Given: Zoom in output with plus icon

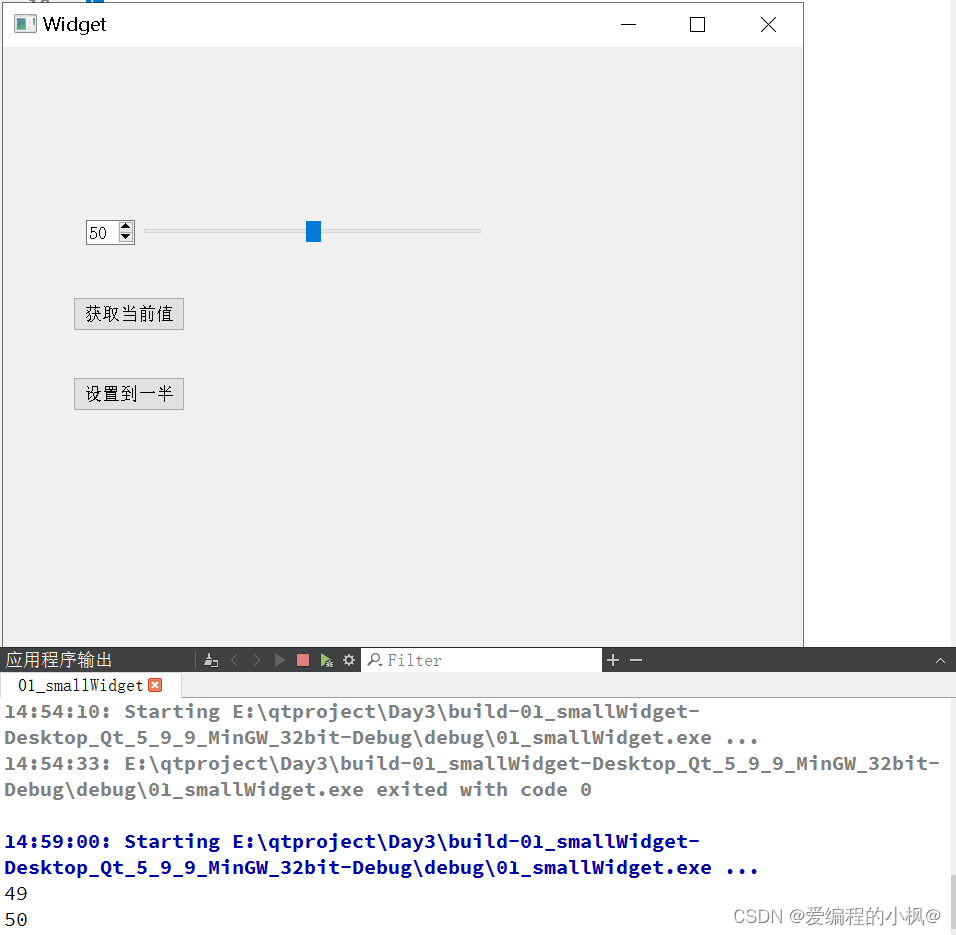Looking at the screenshot, I should click(x=613, y=660).
